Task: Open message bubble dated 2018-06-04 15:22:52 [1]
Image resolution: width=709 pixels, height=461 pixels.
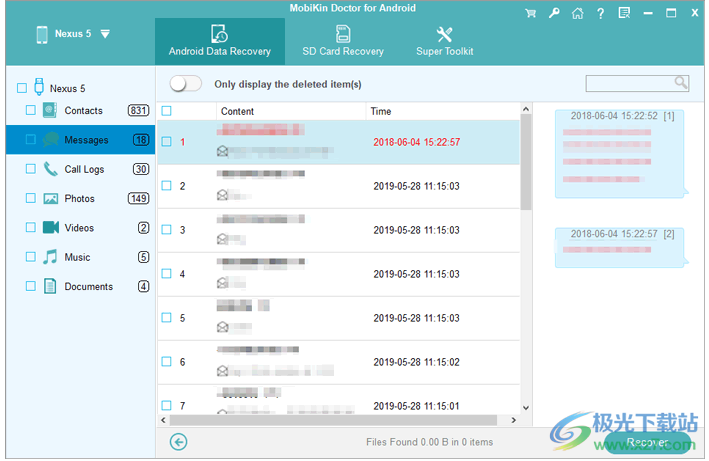Action: pyautogui.click(x=620, y=154)
